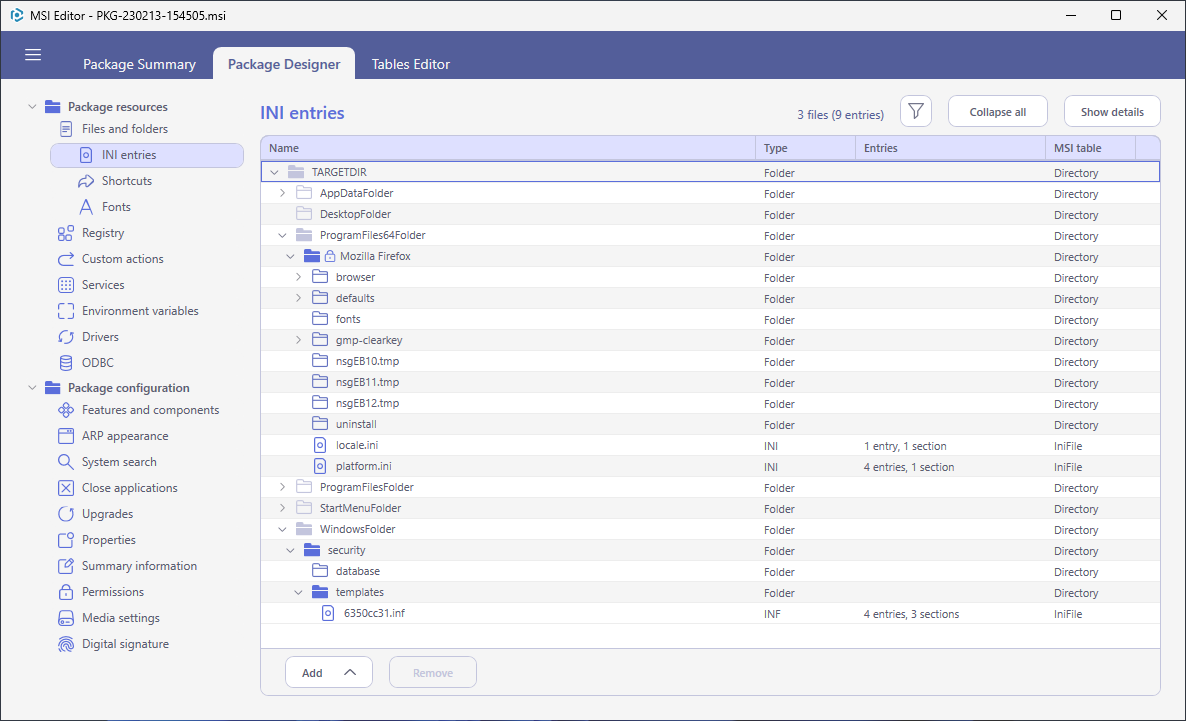Expand the ProgramFilesFolder node
This screenshot has width=1186, height=721.
click(x=282, y=487)
